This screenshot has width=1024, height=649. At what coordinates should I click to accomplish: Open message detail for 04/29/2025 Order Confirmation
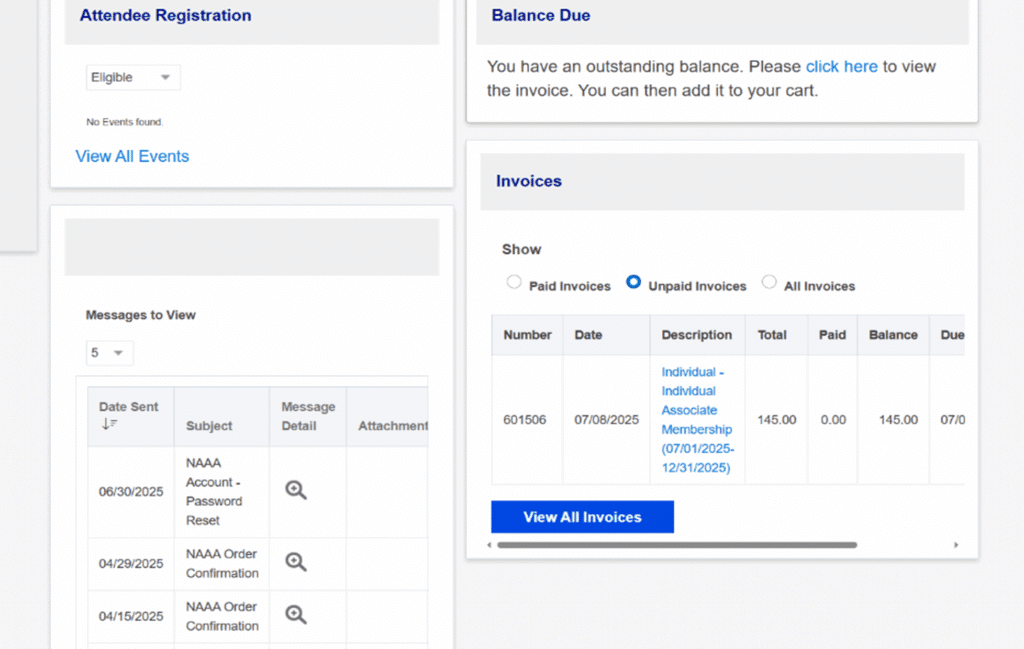click(x=296, y=562)
